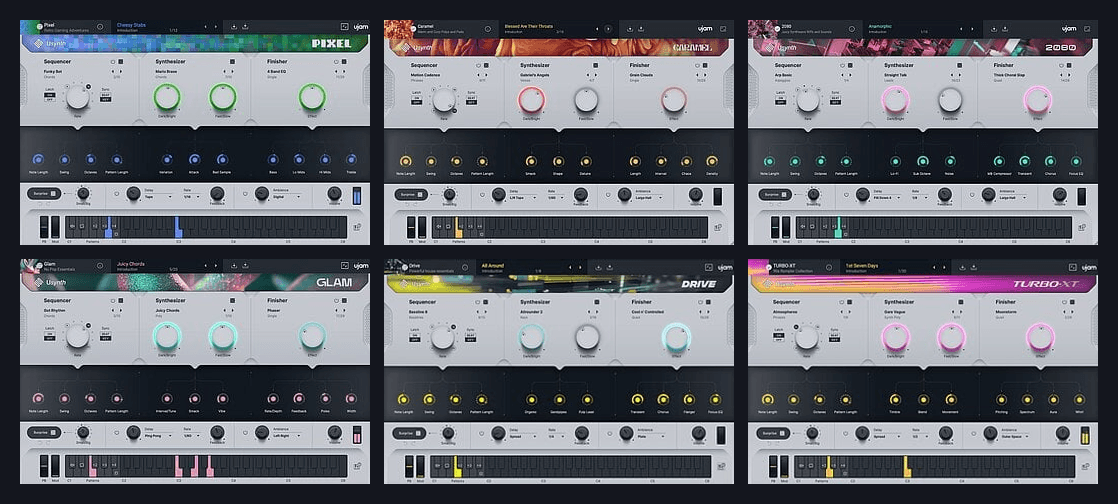
Task: Open the Delay Spread dropdown in Turbo-XT
Action: 888,436
